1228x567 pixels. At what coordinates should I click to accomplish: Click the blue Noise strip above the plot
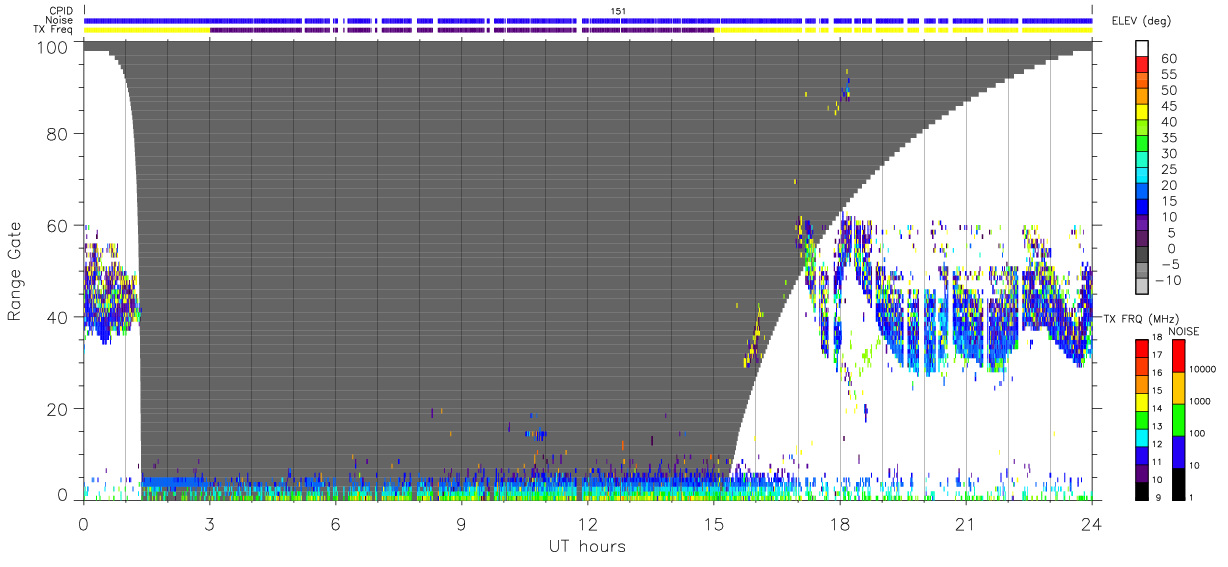pos(588,20)
